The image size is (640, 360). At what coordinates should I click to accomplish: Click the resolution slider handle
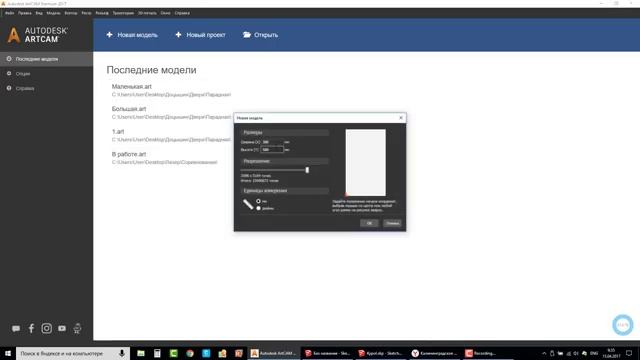[x=307, y=170]
